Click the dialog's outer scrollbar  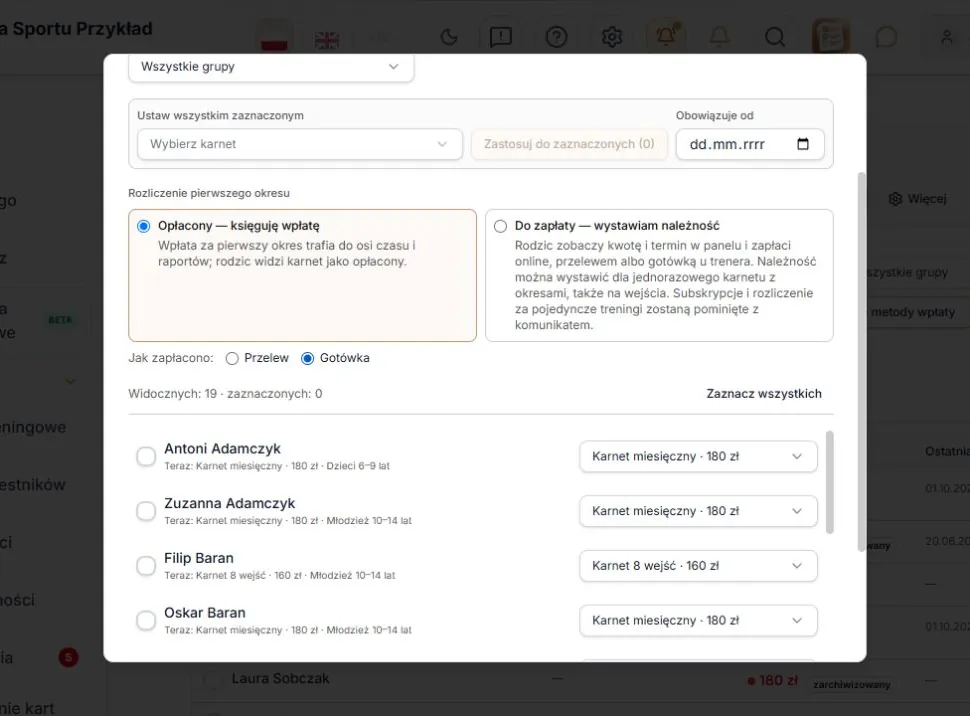[861, 362]
